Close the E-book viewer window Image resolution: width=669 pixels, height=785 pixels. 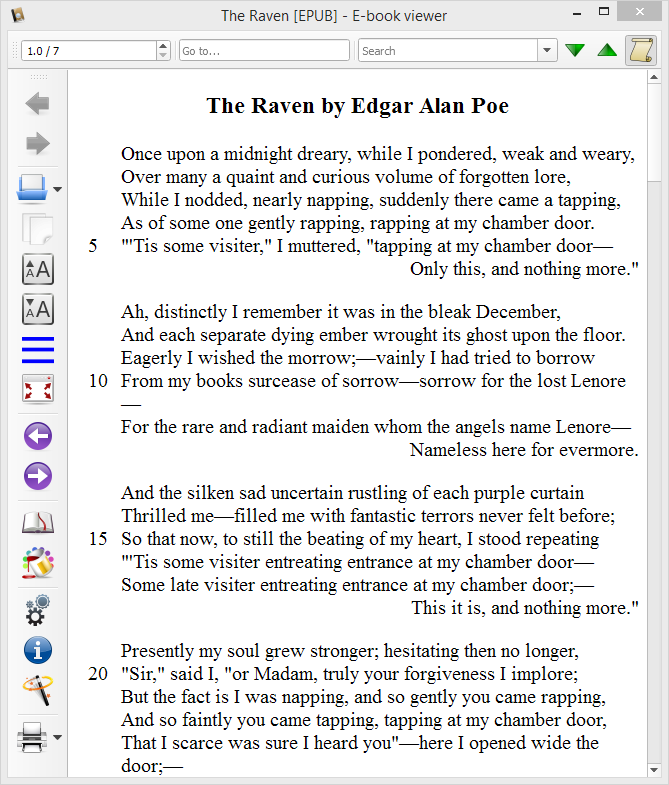pos(639,12)
